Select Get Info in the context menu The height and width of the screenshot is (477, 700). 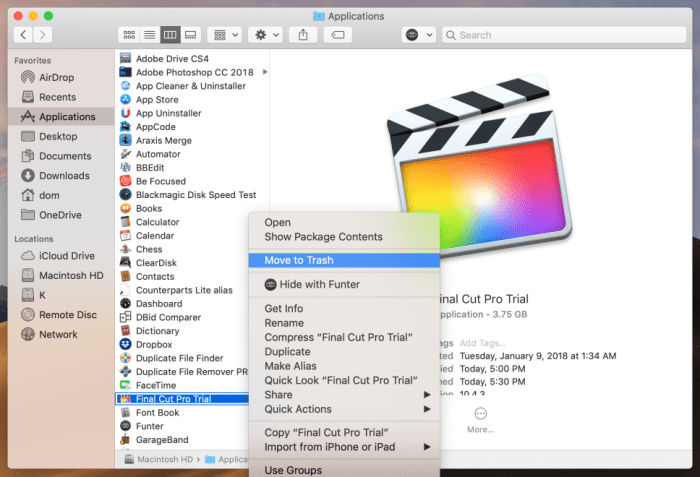284,309
